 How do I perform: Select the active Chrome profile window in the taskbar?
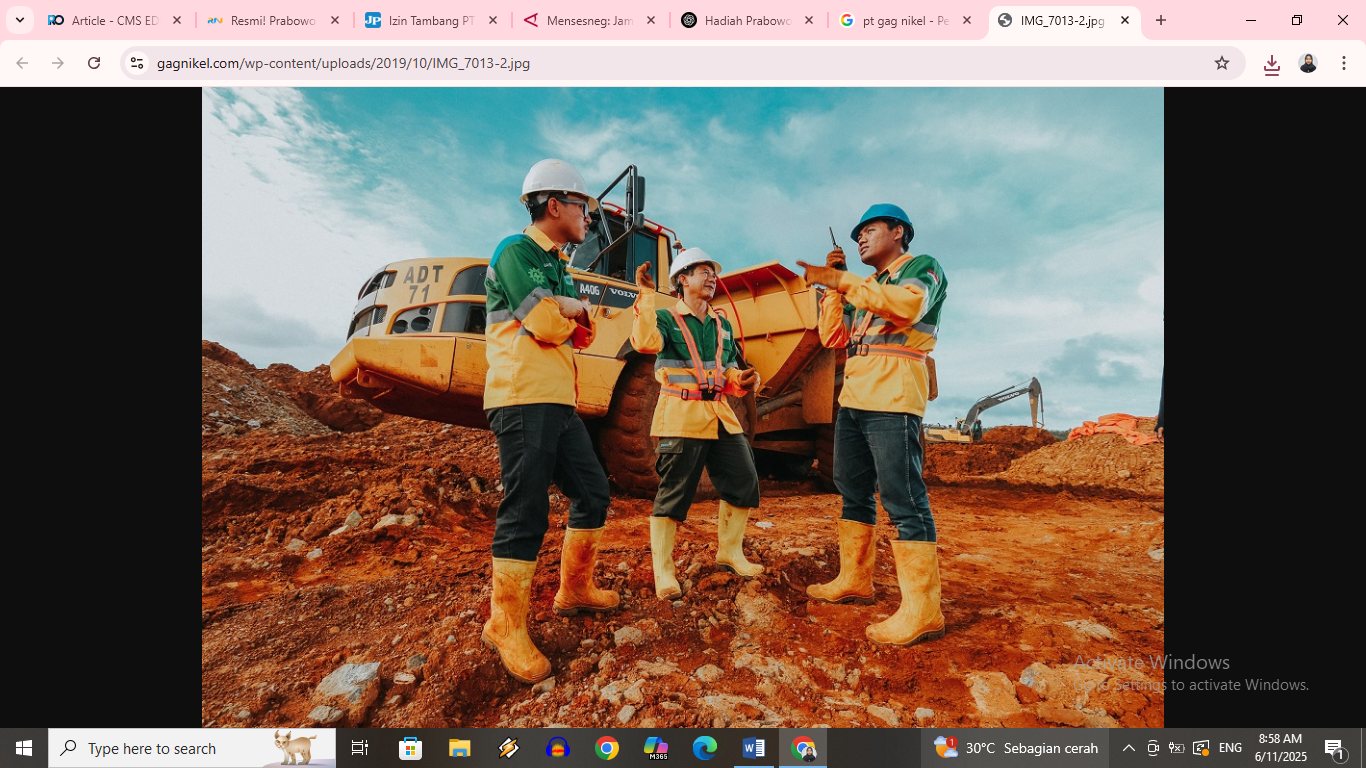pyautogui.click(x=803, y=748)
